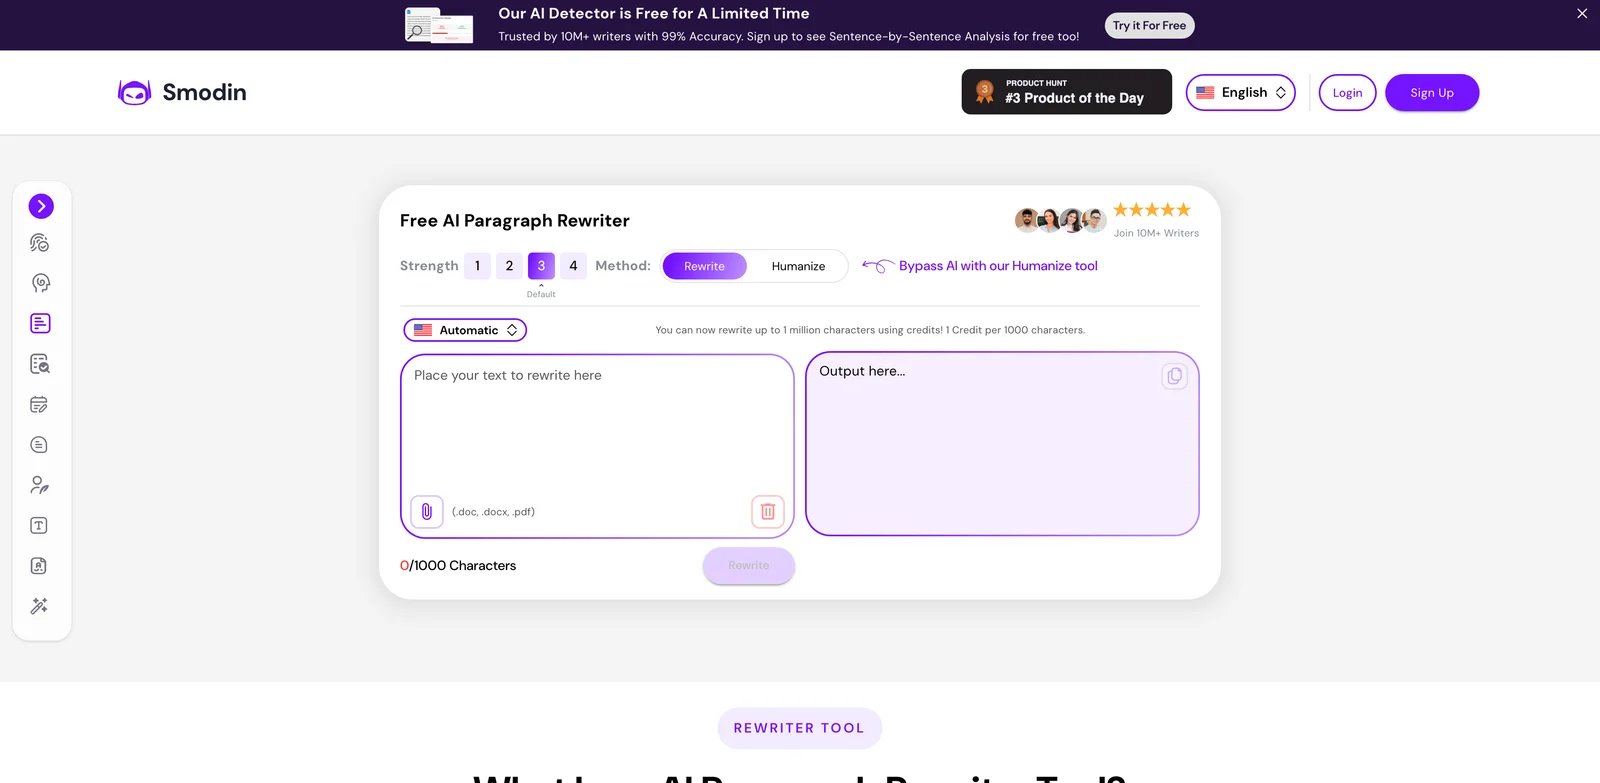The height and width of the screenshot is (783, 1600).
Task: Set strength to level 2
Action: (509, 266)
